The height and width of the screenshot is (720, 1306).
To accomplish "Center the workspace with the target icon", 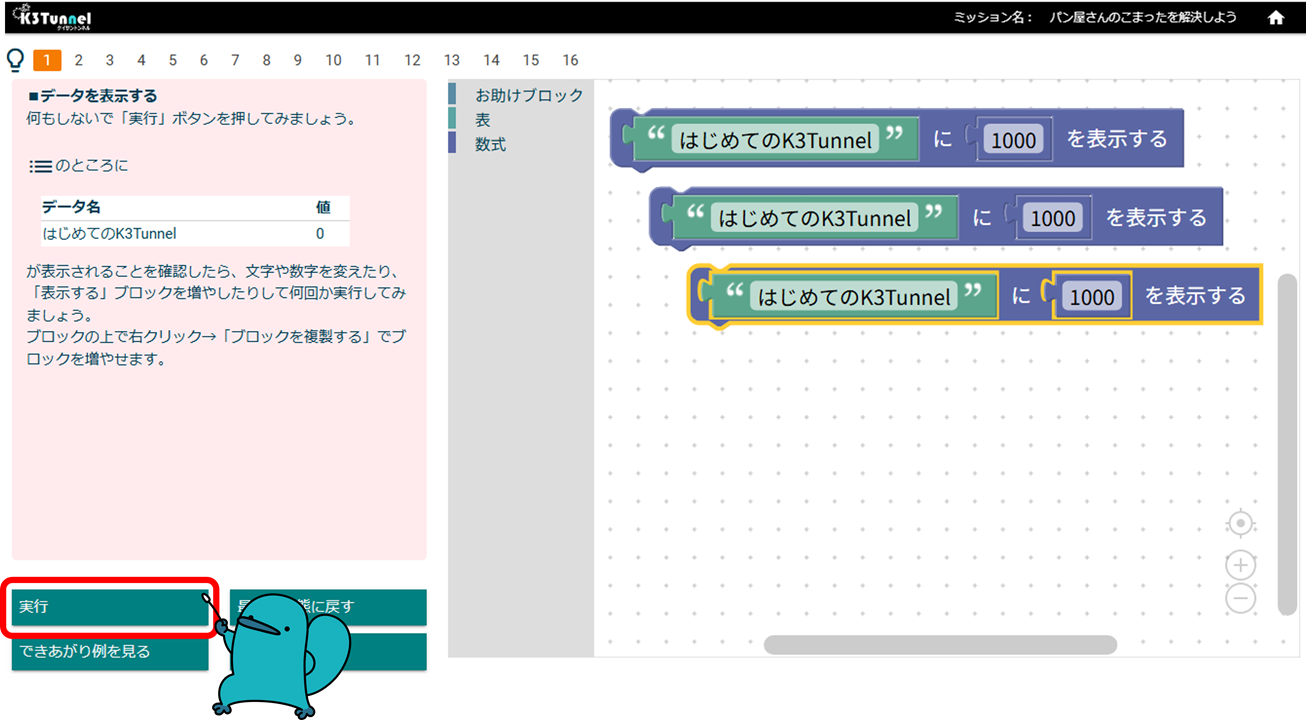I will (x=1240, y=524).
